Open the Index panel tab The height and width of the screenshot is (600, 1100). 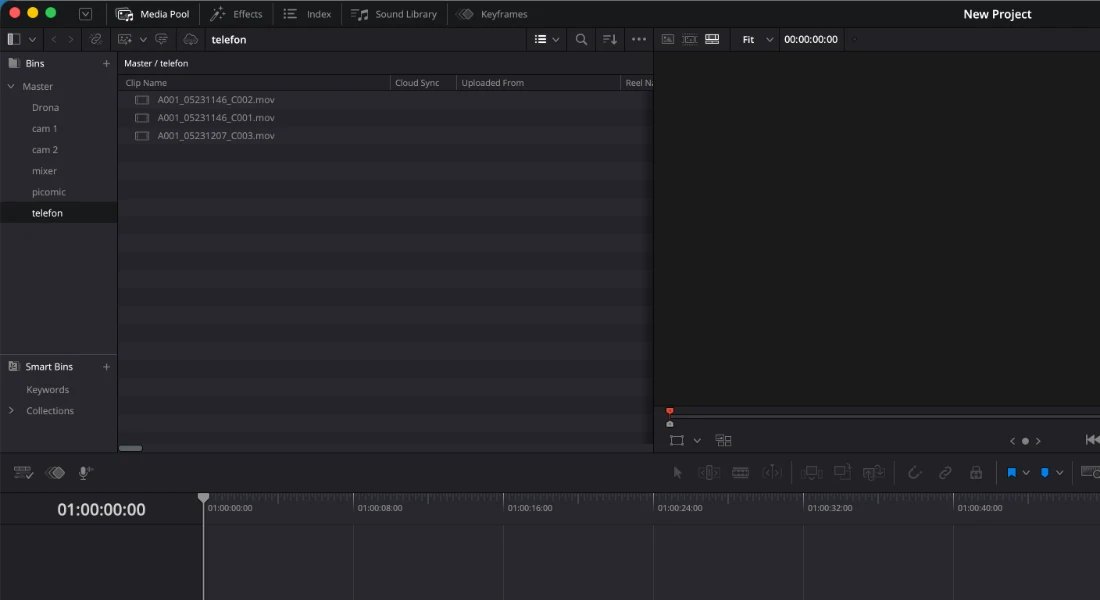[307, 14]
